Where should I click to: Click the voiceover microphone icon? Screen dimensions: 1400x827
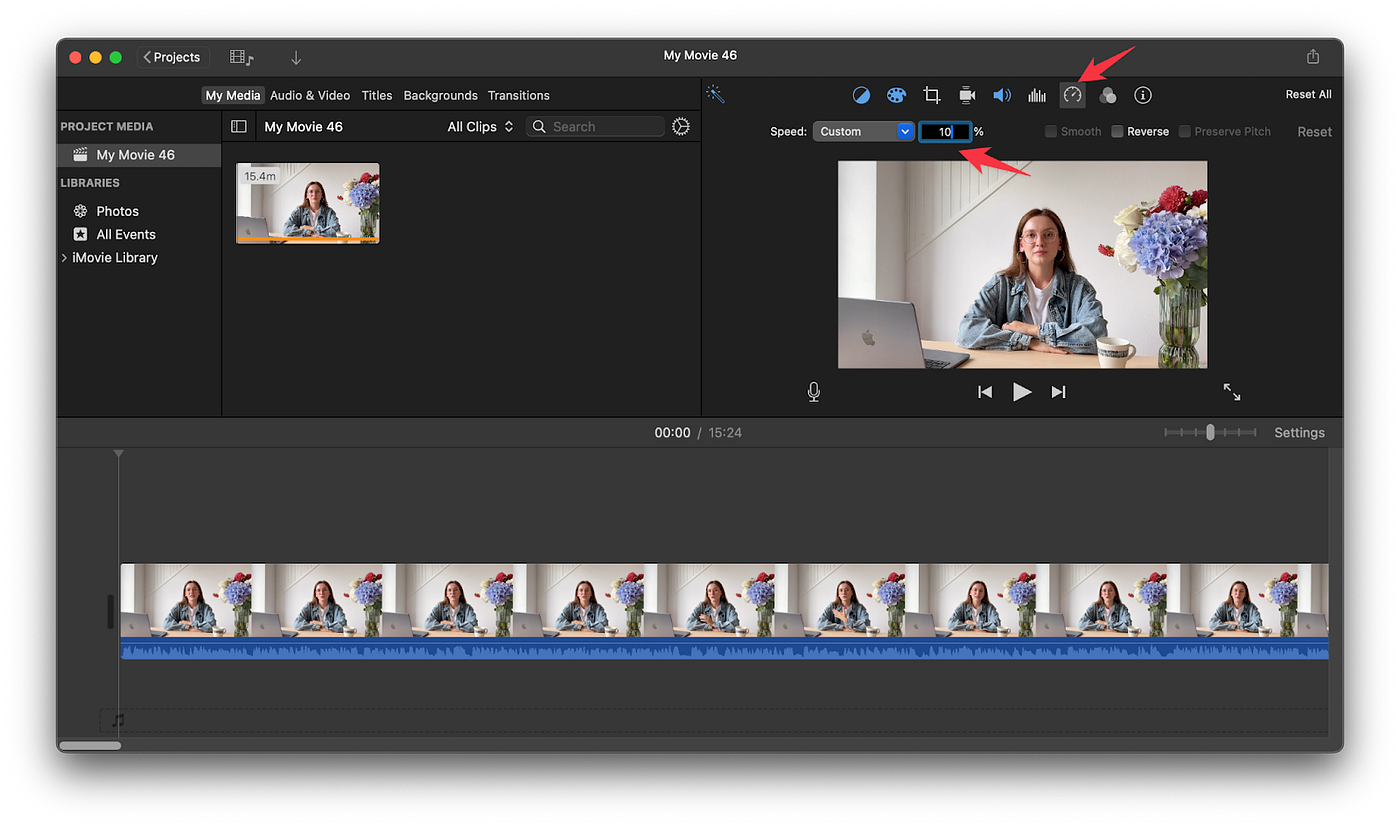(x=814, y=392)
